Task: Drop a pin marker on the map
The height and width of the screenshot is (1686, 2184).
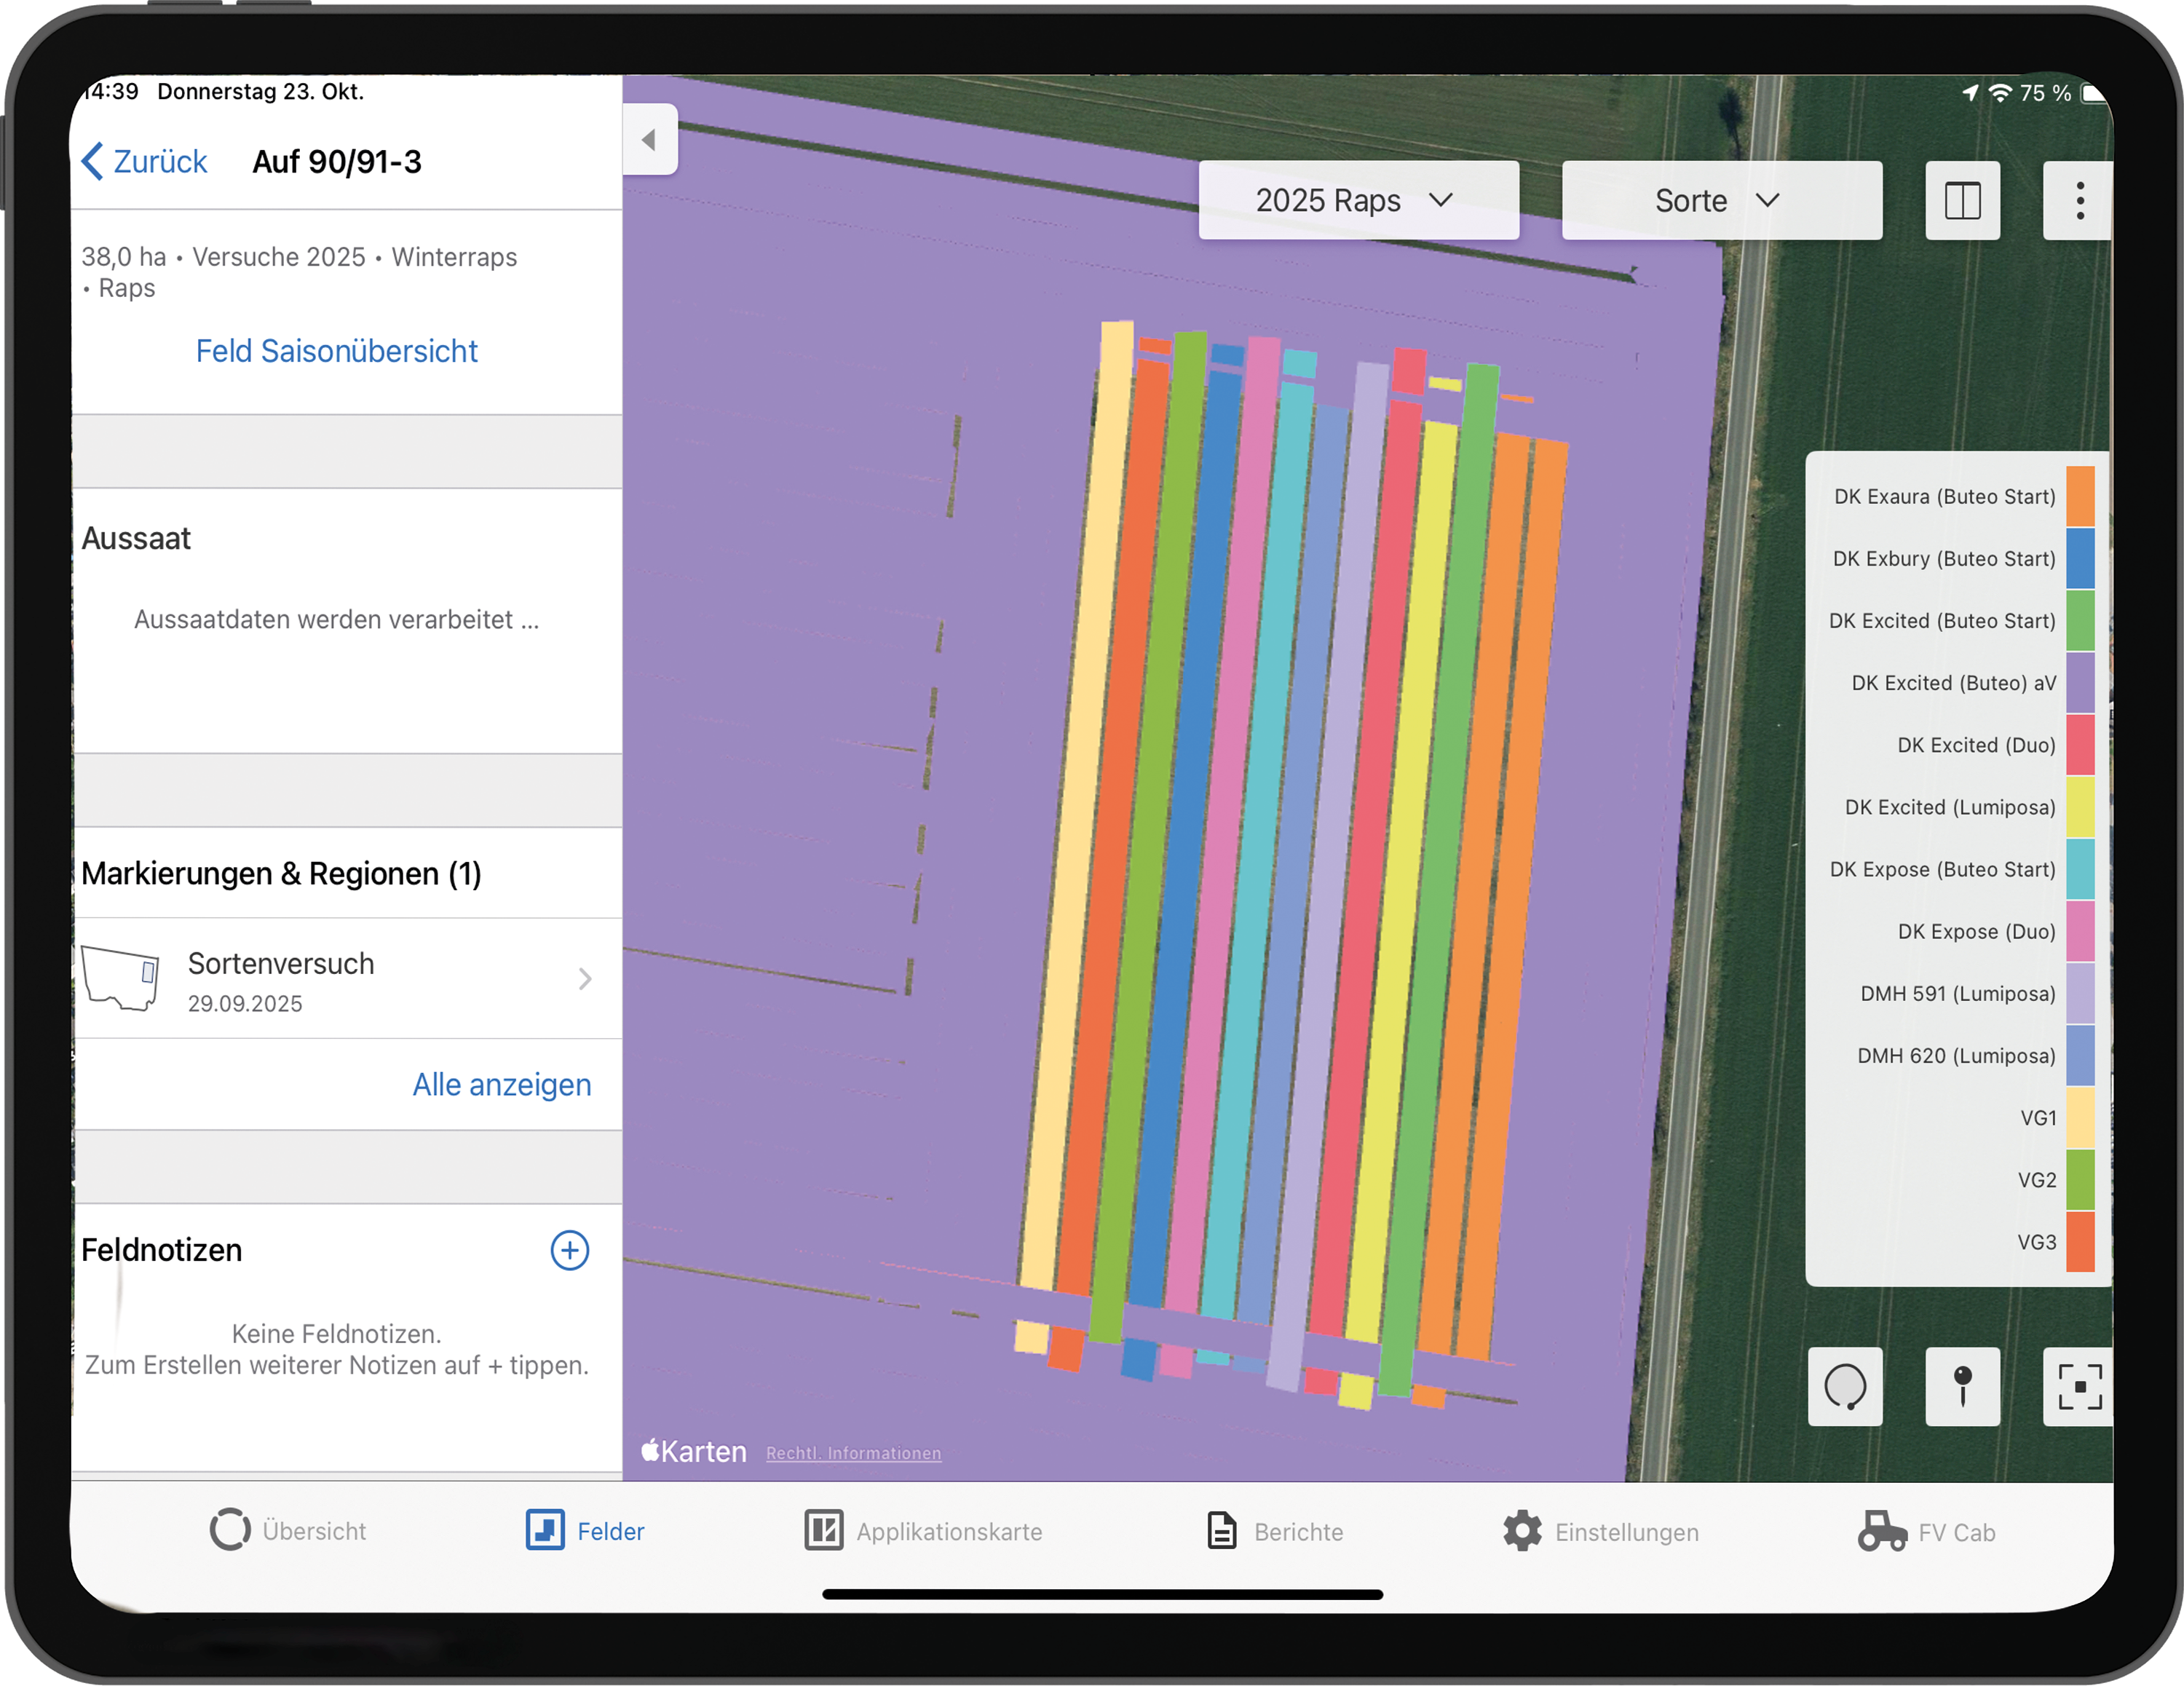Action: [1962, 1386]
